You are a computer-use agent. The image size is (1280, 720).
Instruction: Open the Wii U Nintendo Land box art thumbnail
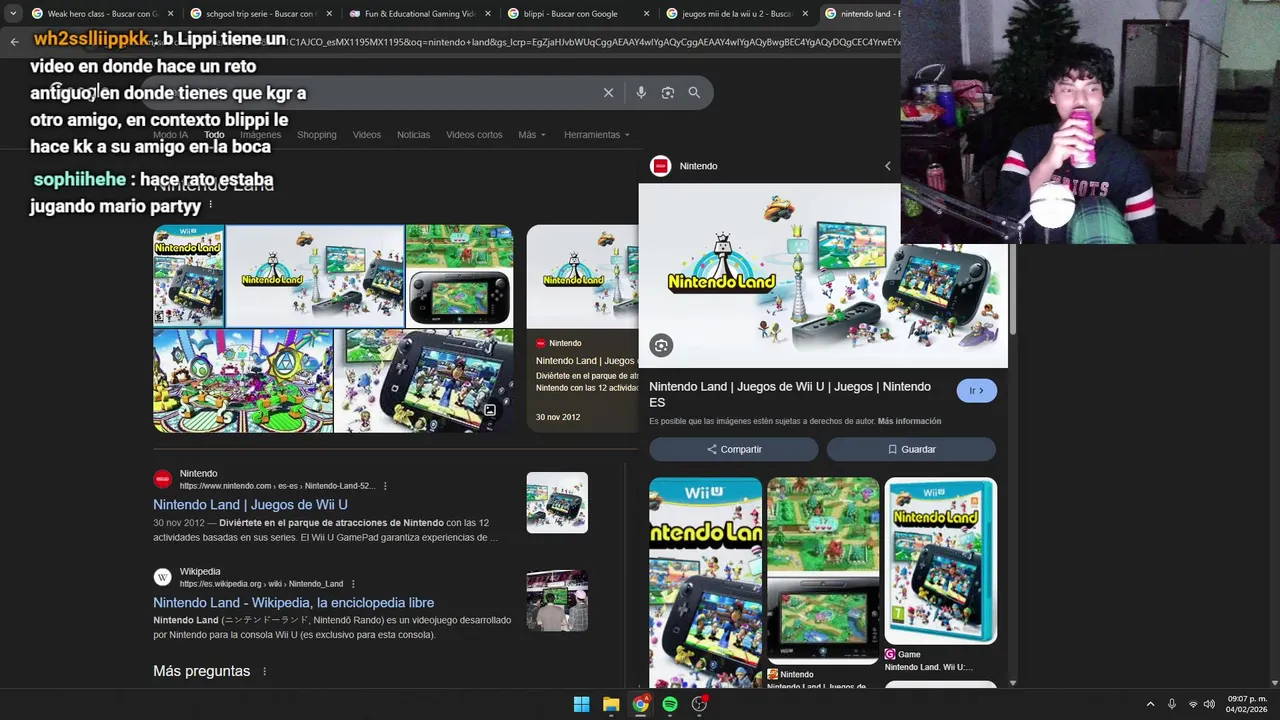(705, 583)
